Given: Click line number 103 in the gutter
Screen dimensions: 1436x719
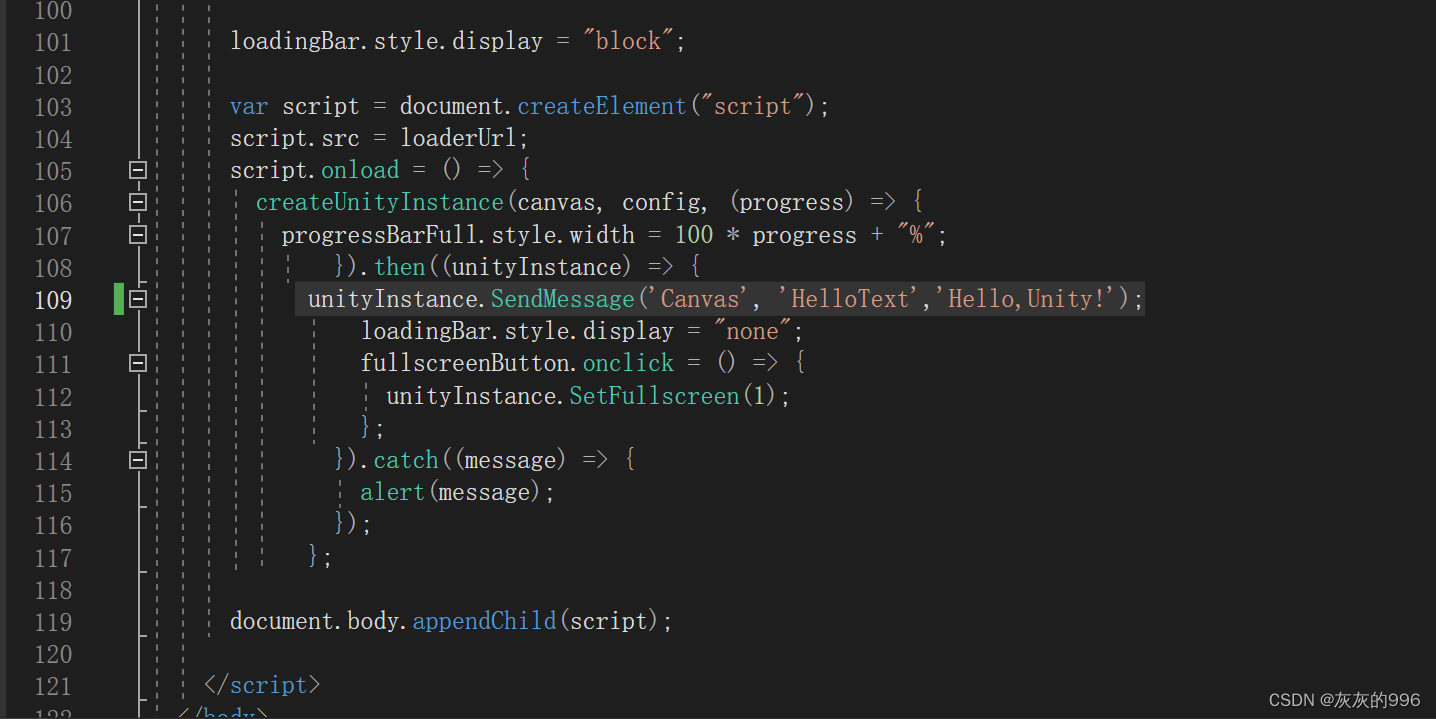Looking at the screenshot, I should [53, 106].
